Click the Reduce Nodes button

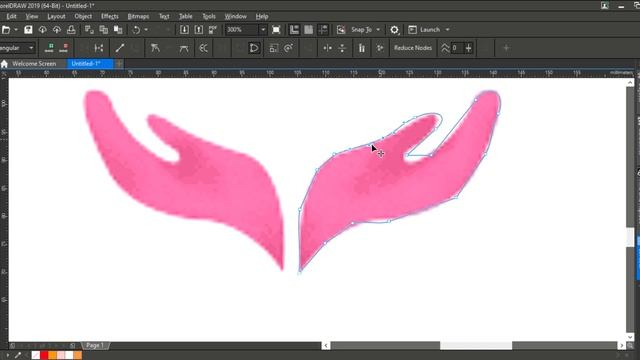pos(413,48)
